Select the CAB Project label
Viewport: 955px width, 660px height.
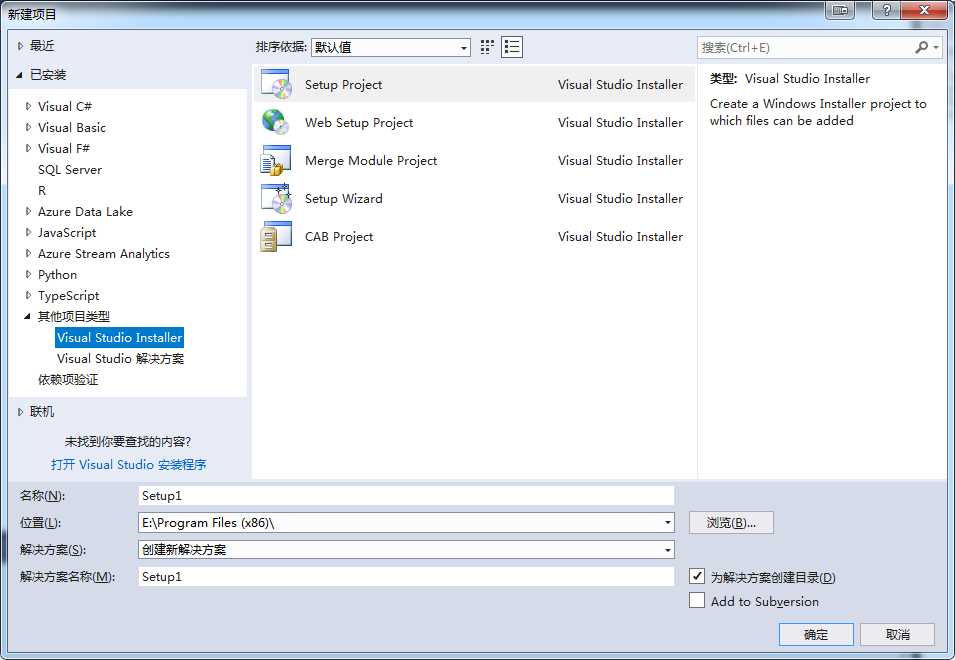(x=339, y=236)
